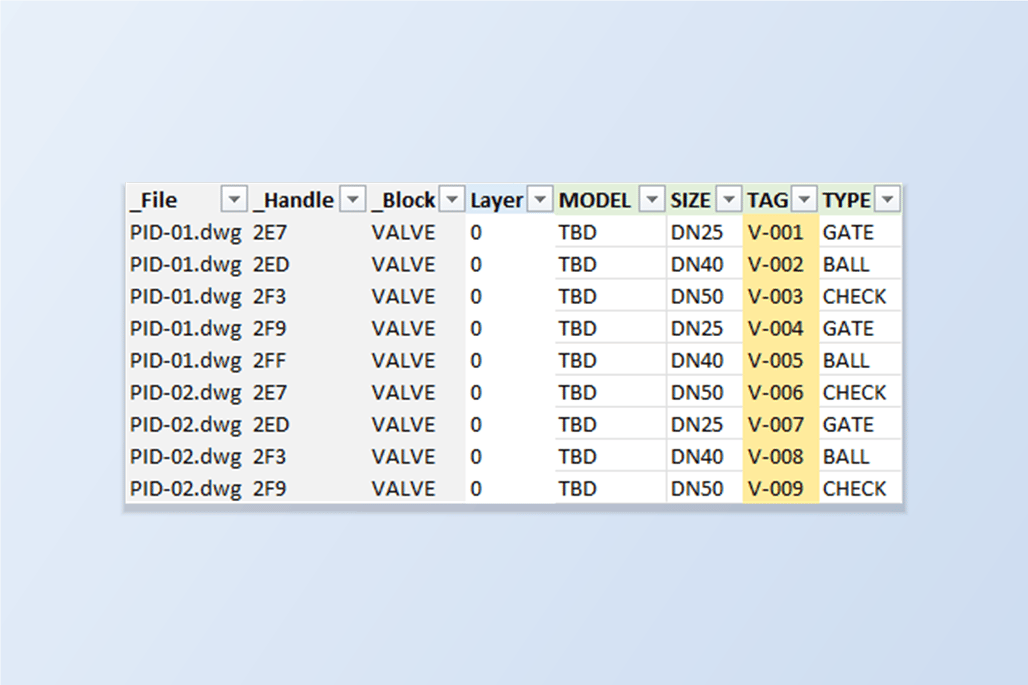Screen dimensions: 1028x685
Task: Select the MODEL header cell
Action: click(610, 200)
